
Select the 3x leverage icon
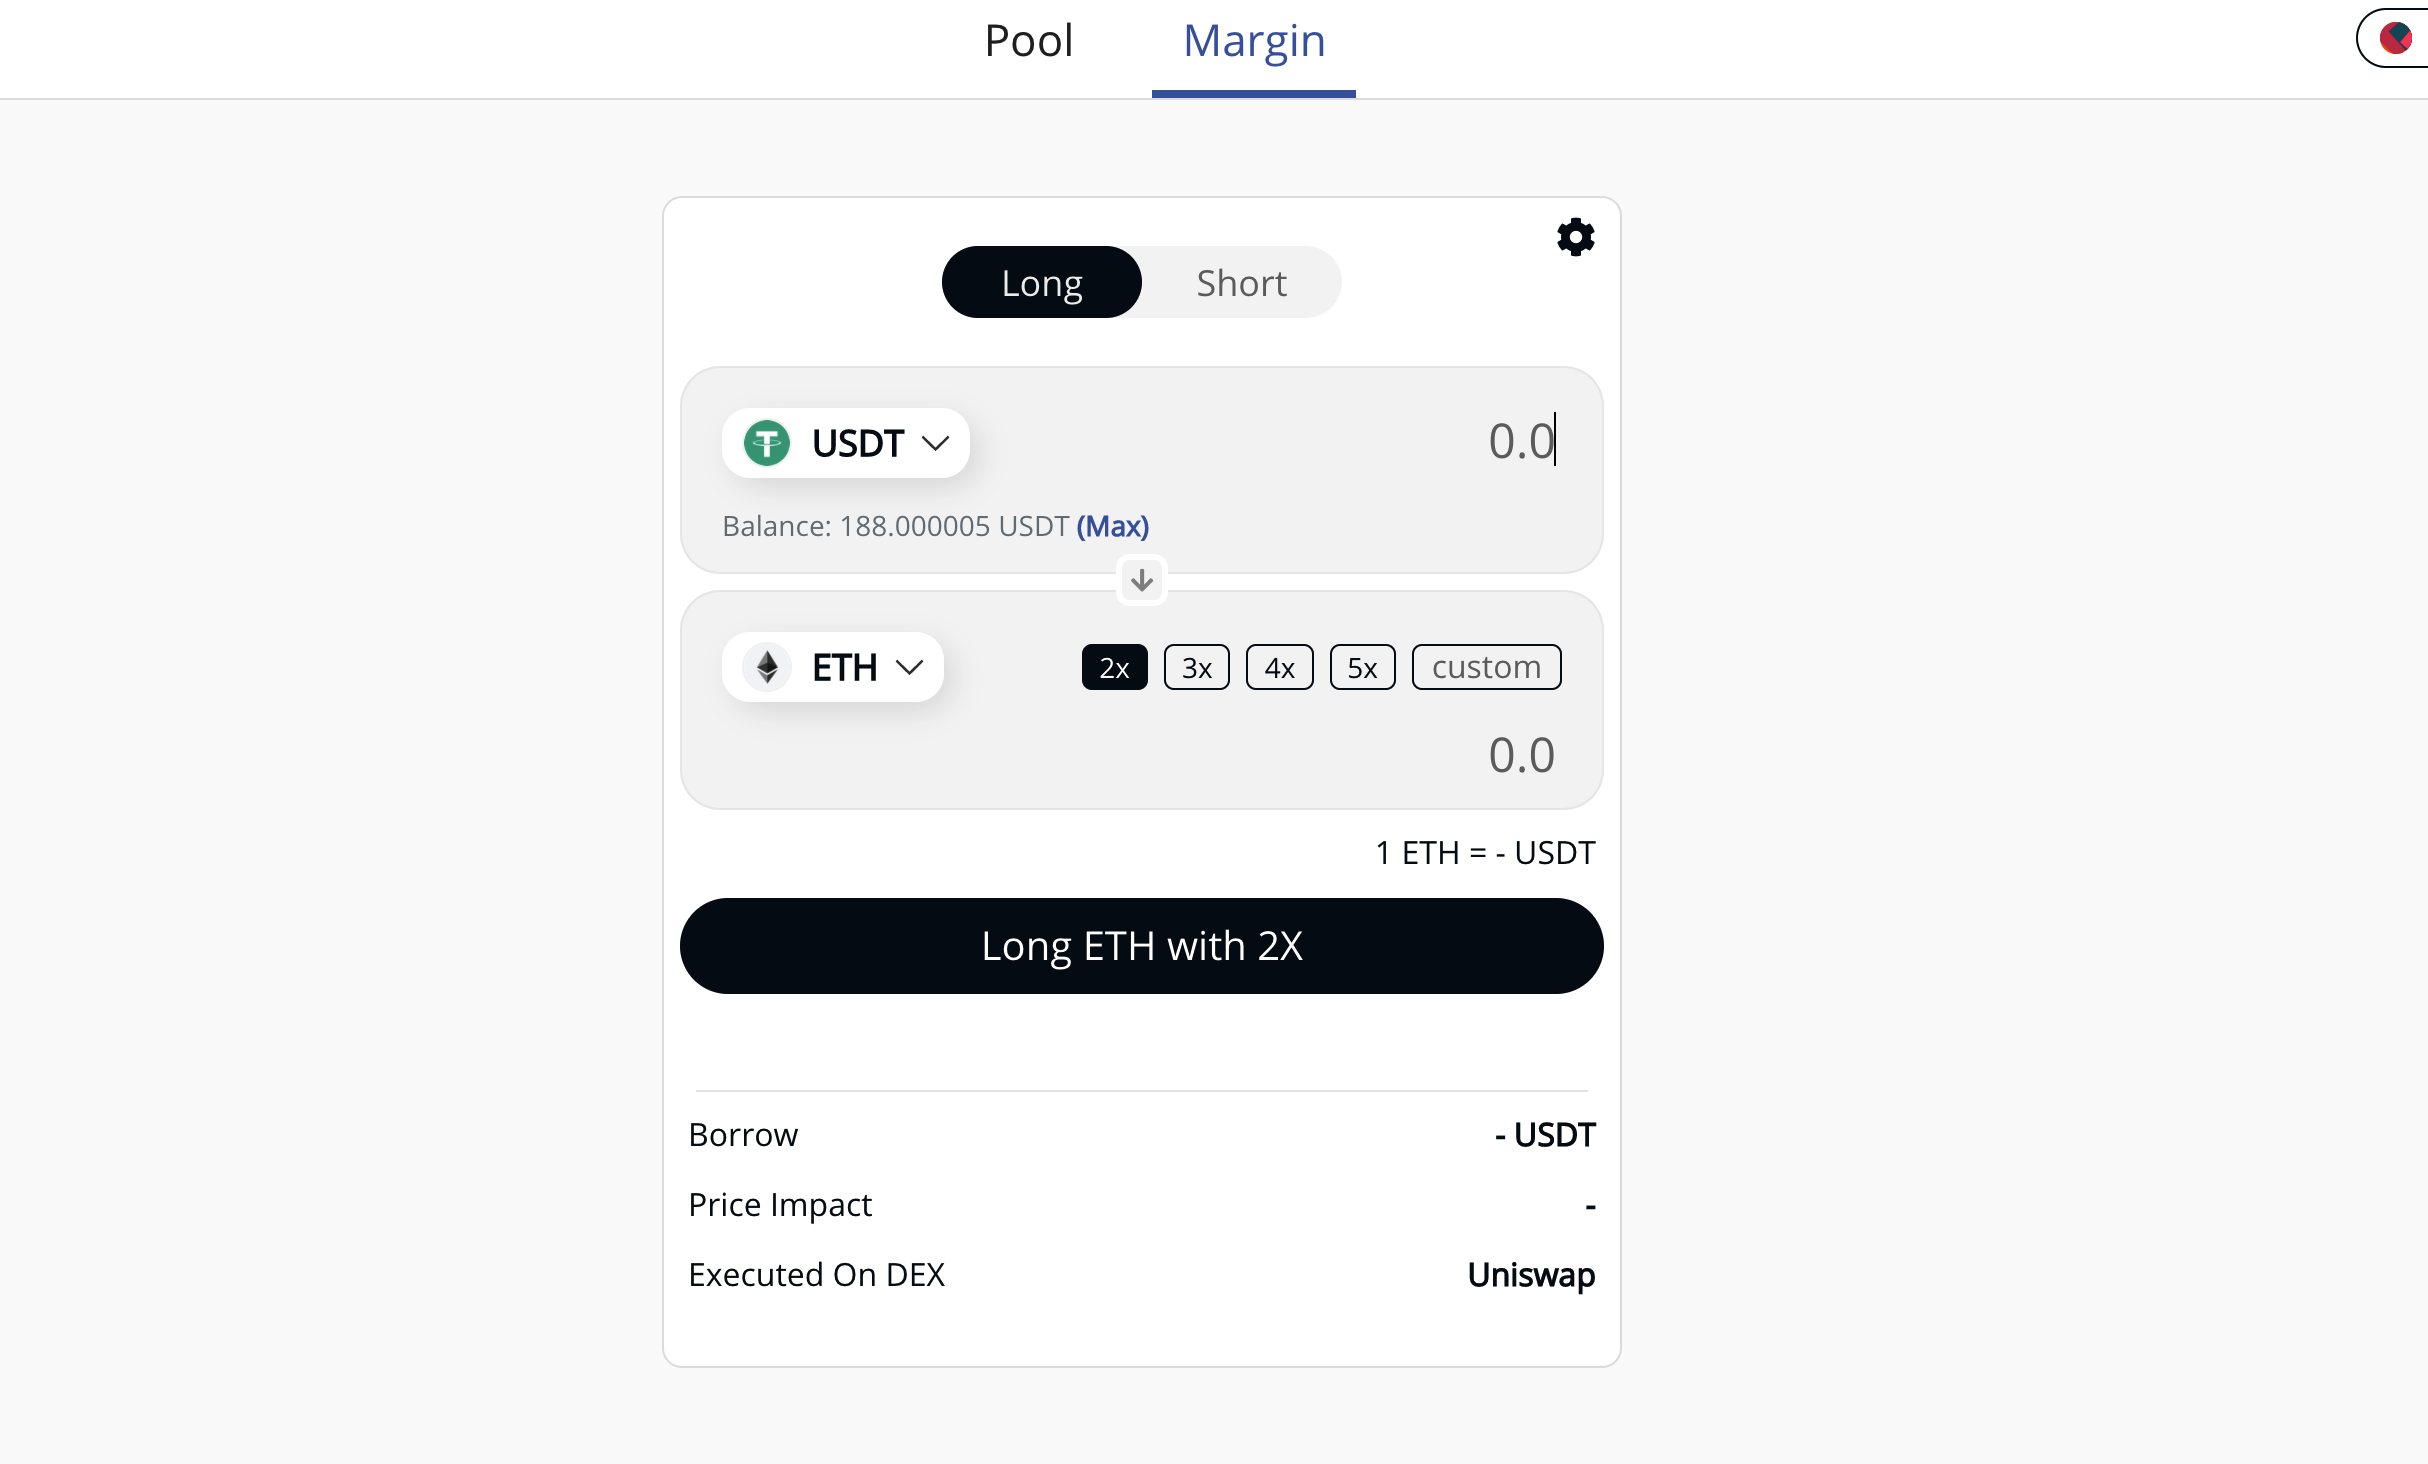tap(1197, 666)
